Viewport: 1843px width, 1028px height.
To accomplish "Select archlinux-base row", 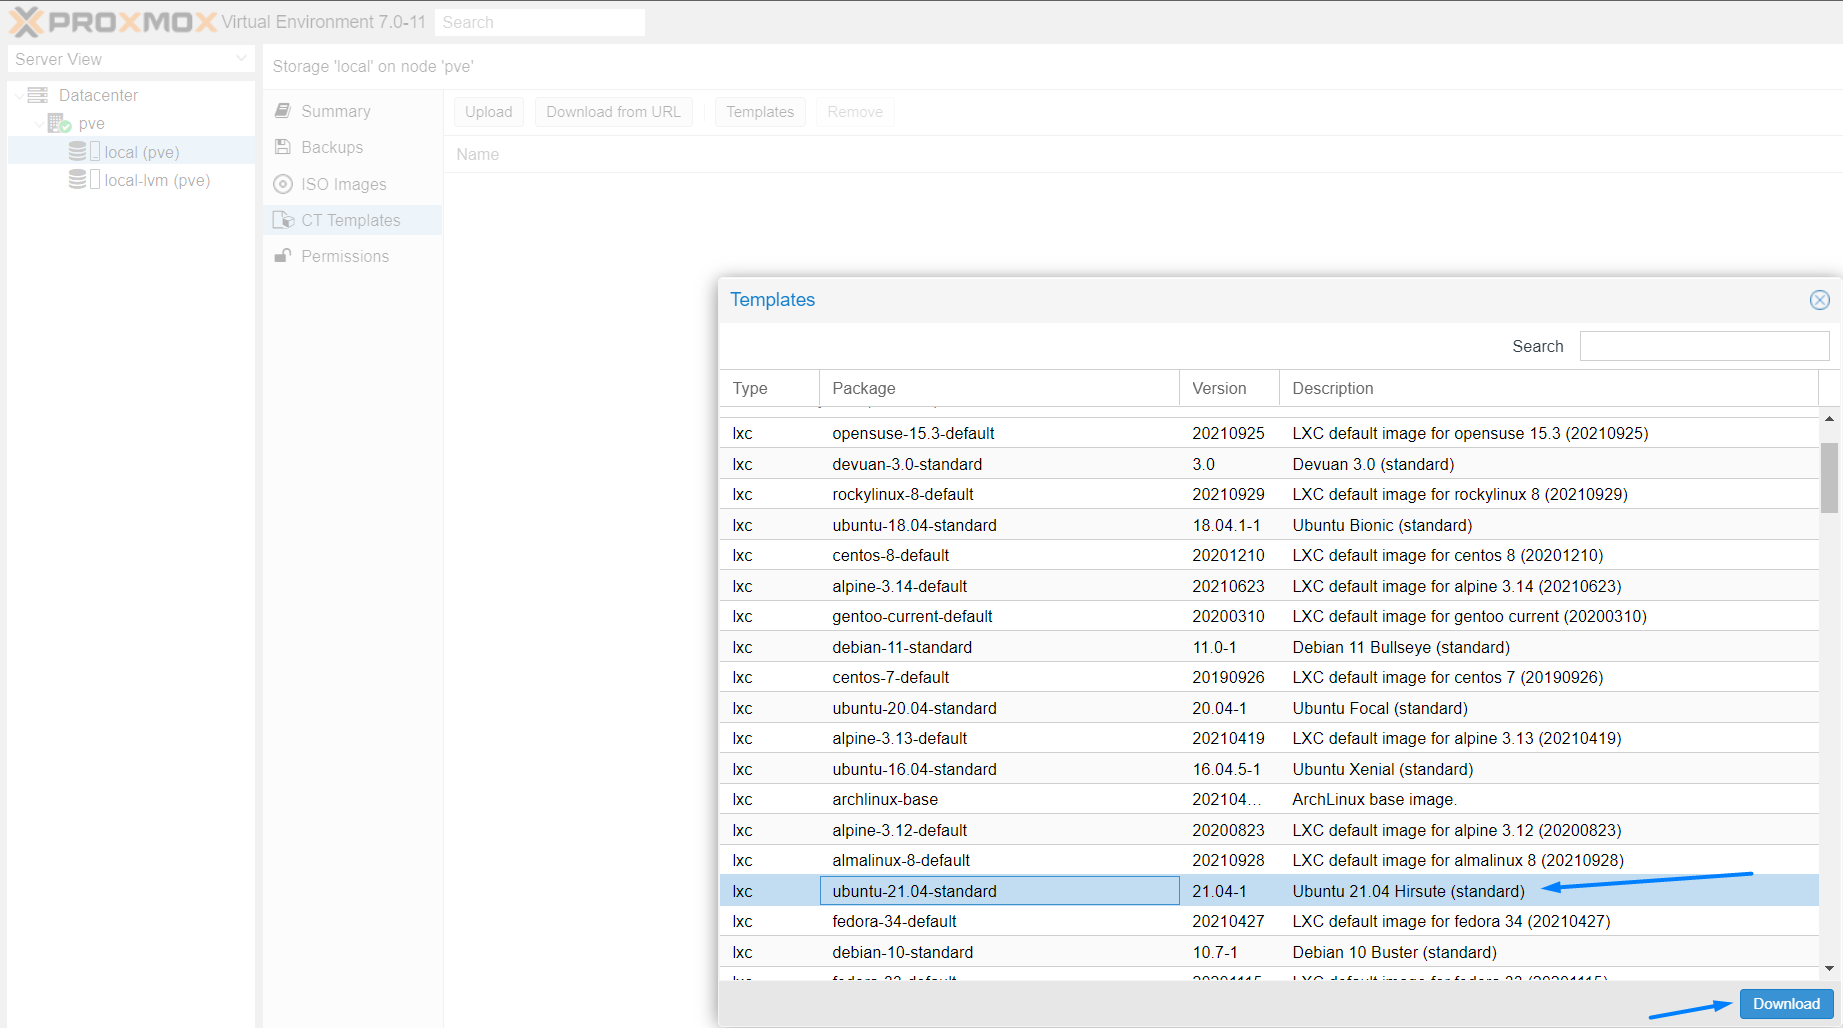I will pyautogui.click(x=1269, y=799).
